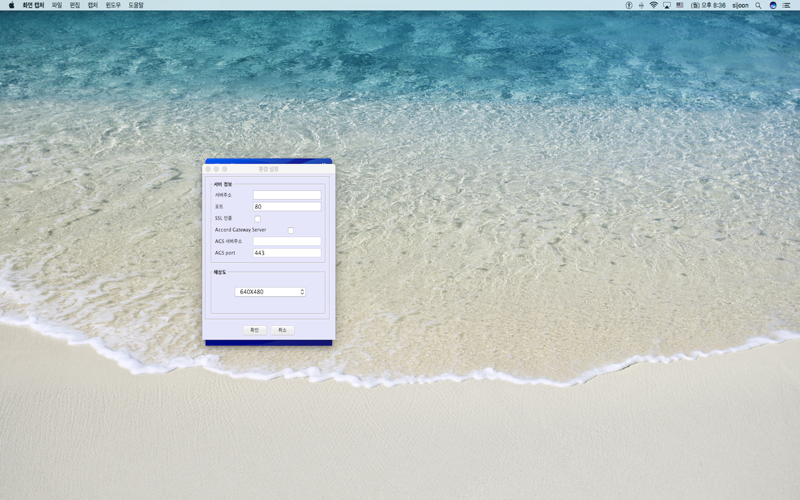Check the Accord Gateway Server box
Screen dimensions: 800x500
[x=291, y=231]
